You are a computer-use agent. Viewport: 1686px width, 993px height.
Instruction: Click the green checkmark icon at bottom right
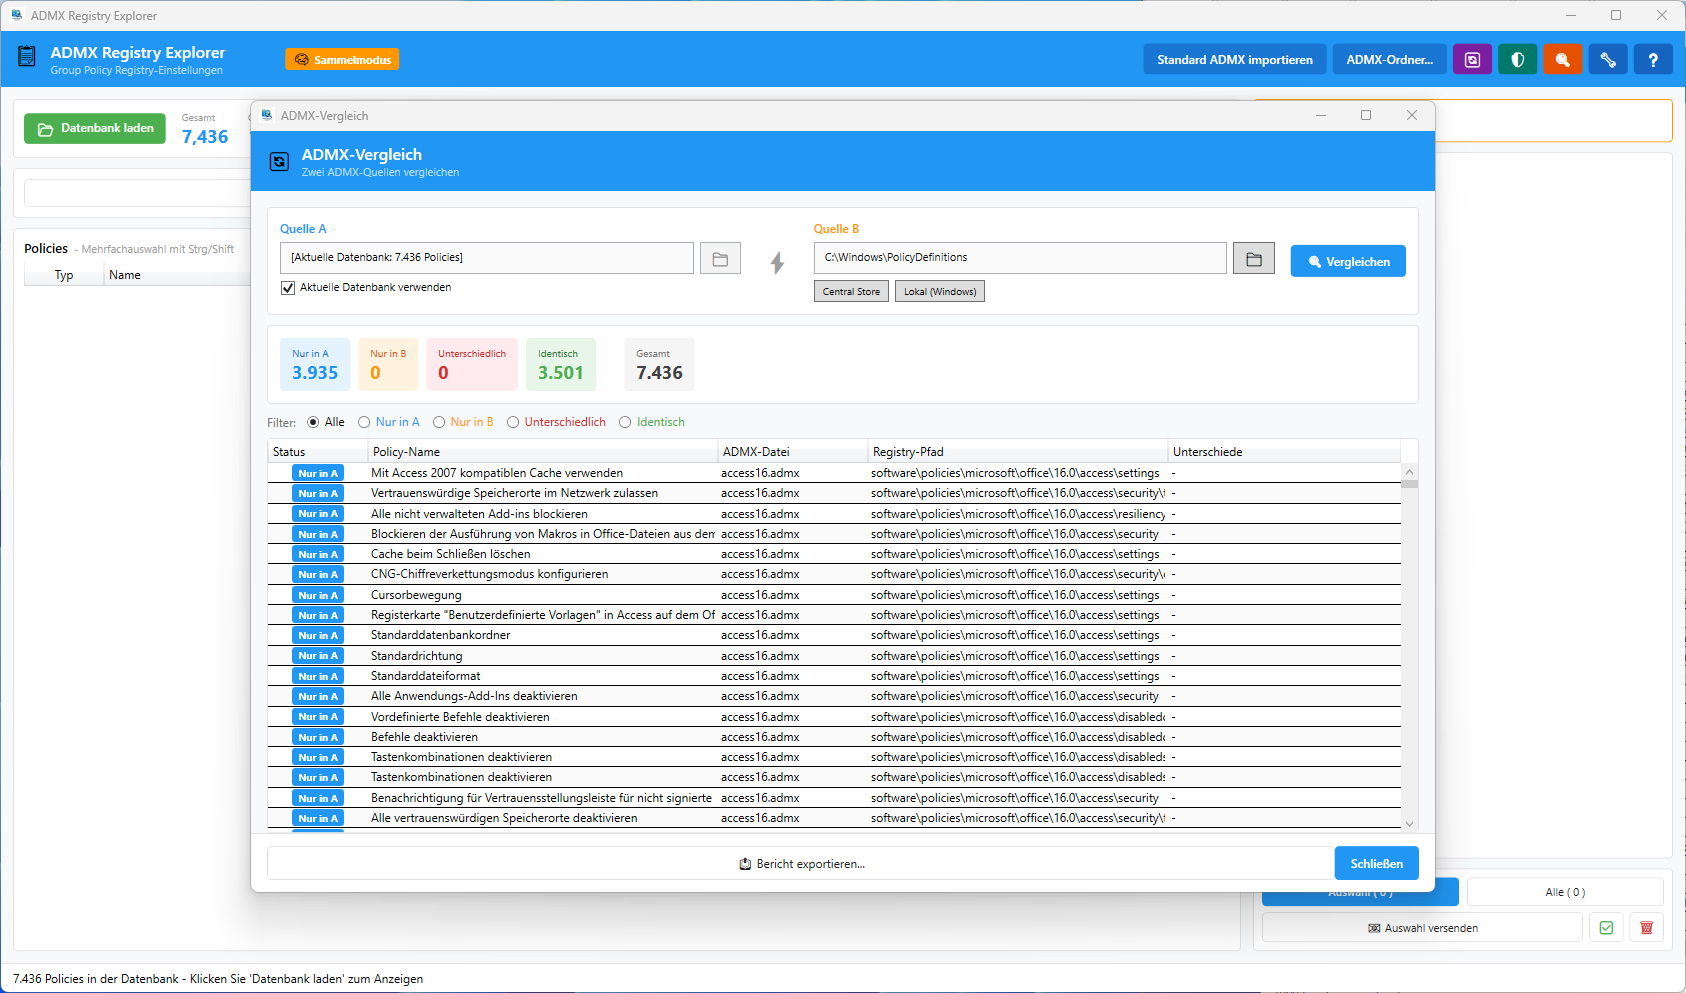click(x=1606, y=928)
